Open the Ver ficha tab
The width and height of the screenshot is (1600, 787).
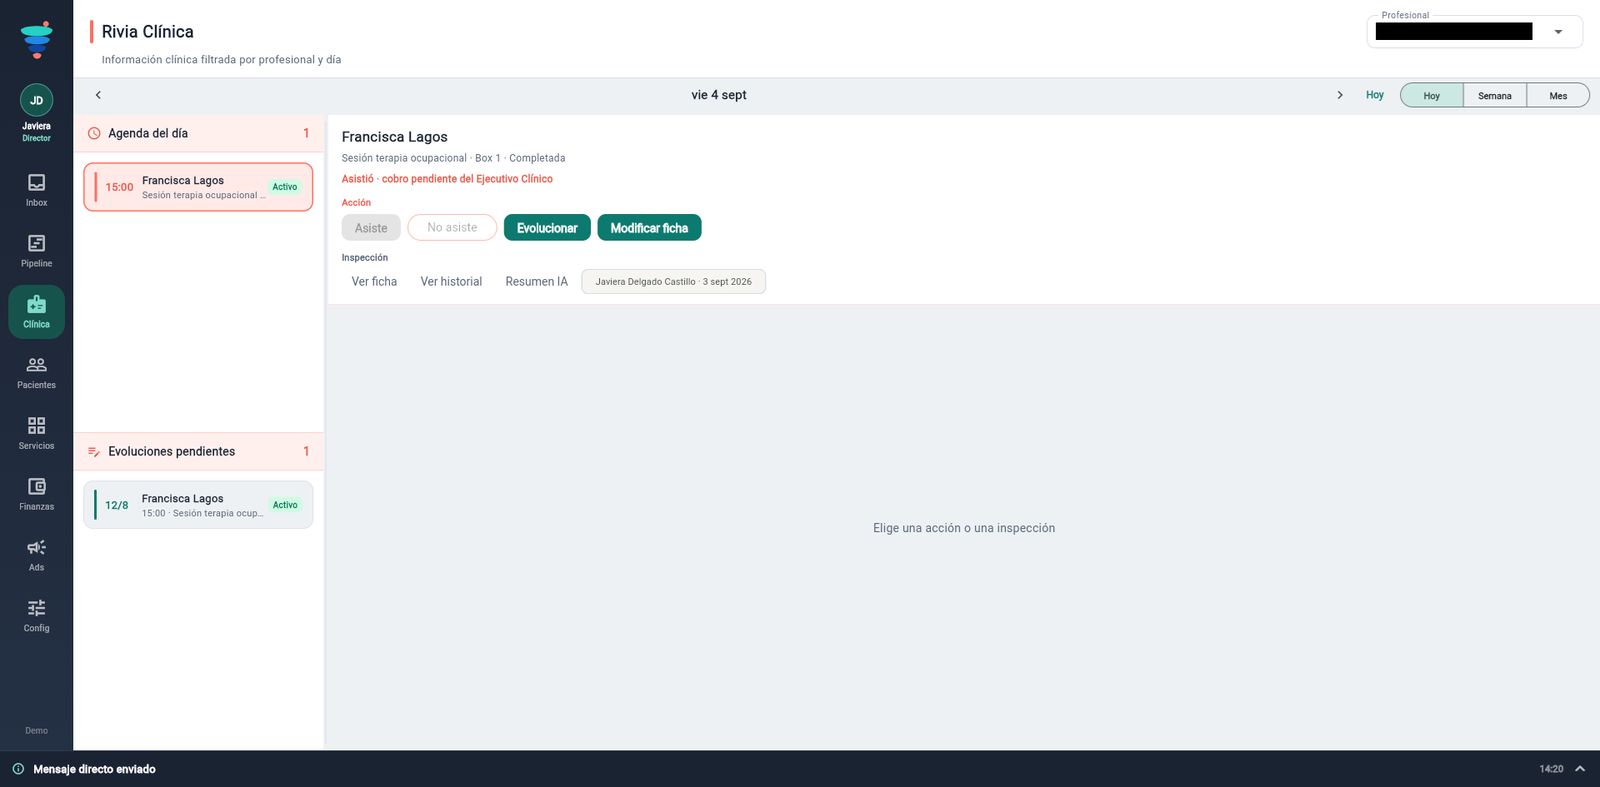(374, 282)
